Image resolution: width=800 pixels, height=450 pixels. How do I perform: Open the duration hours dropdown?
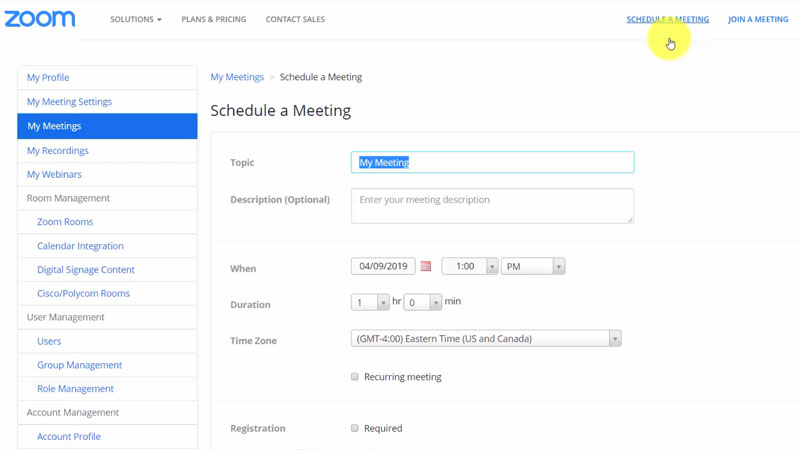click(370, 302)
